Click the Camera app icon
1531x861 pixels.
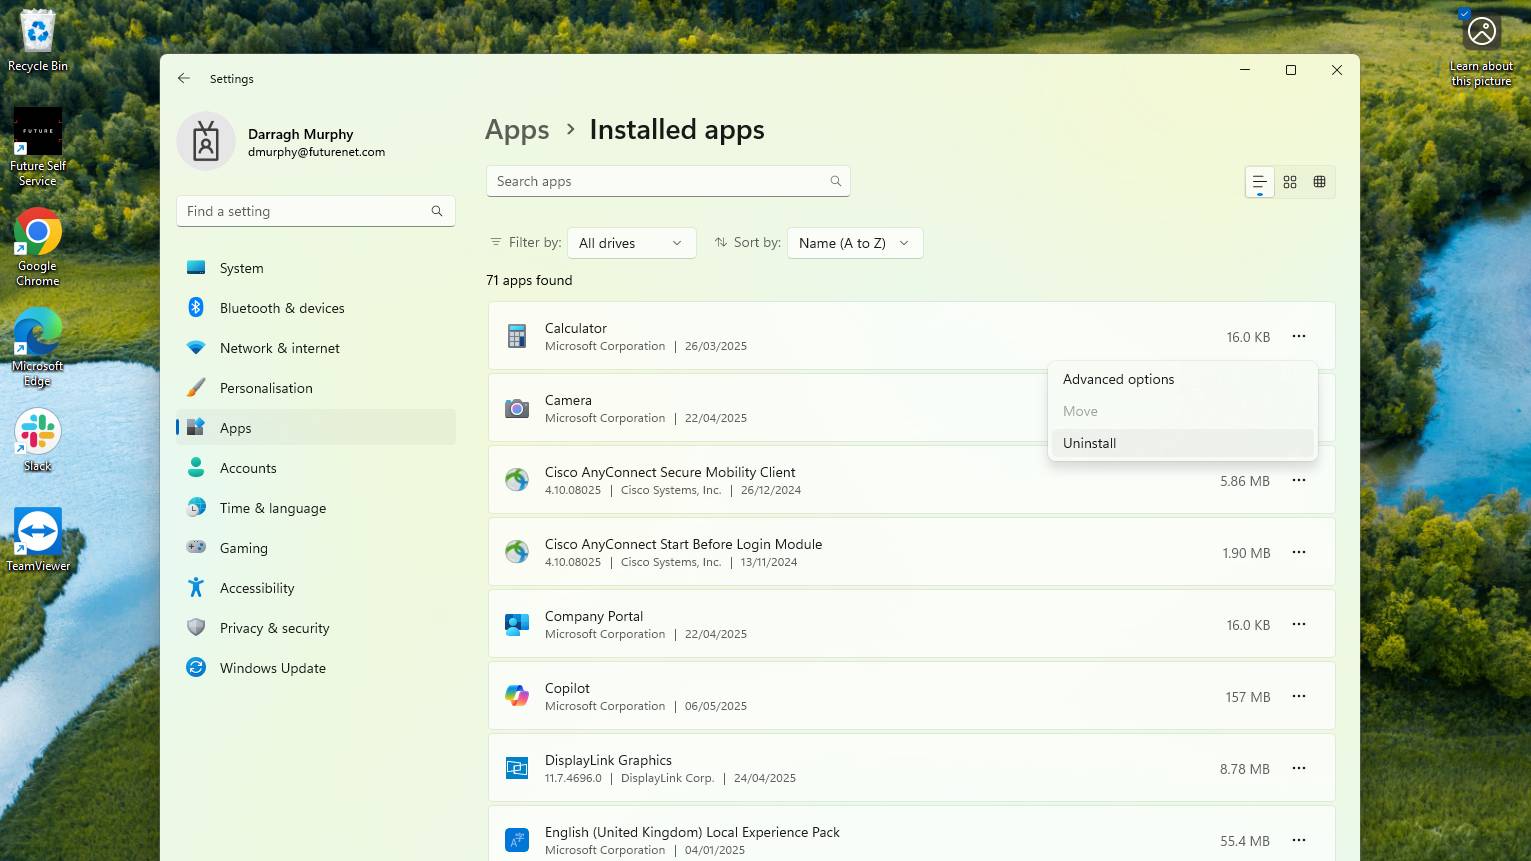coord(517,407)
